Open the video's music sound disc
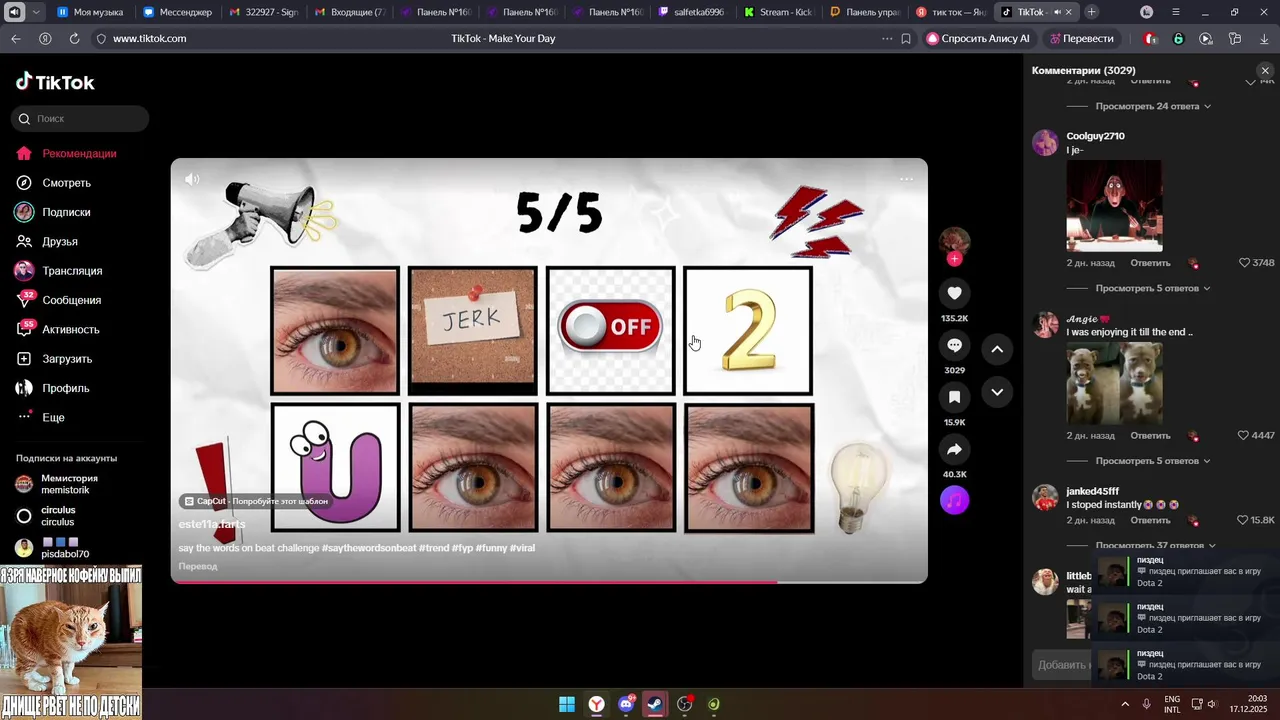This screenshot has height=720, width=1280. (954, 500)
